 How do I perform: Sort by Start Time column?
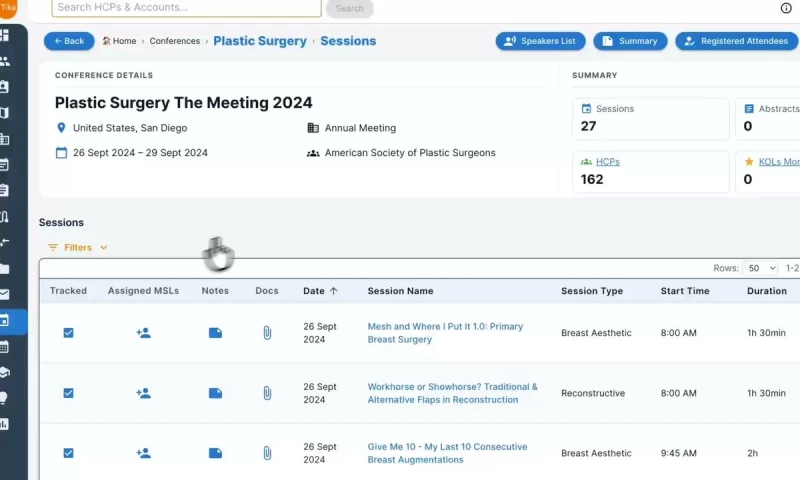click(x=685, y=291)
